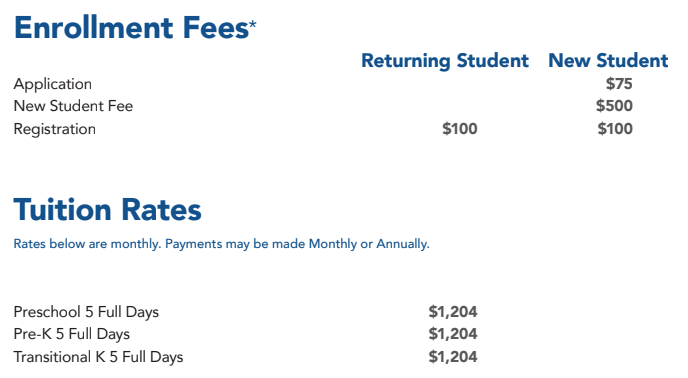
Task: Click the $75 application fee amount
Action: tap(619, 84)
